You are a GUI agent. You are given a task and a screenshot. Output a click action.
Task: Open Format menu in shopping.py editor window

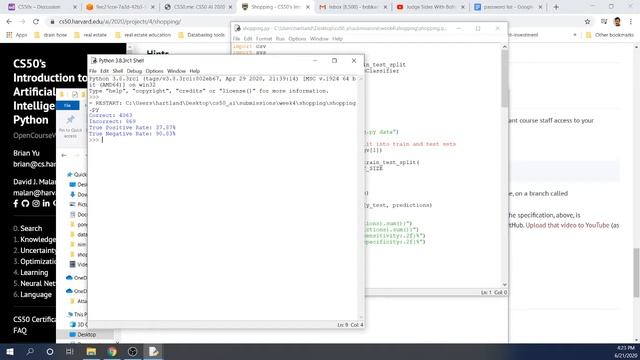click(x=264, y=39)
